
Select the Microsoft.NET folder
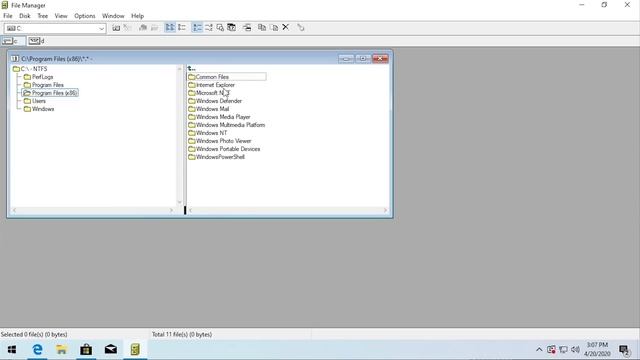tap(209, 93)
